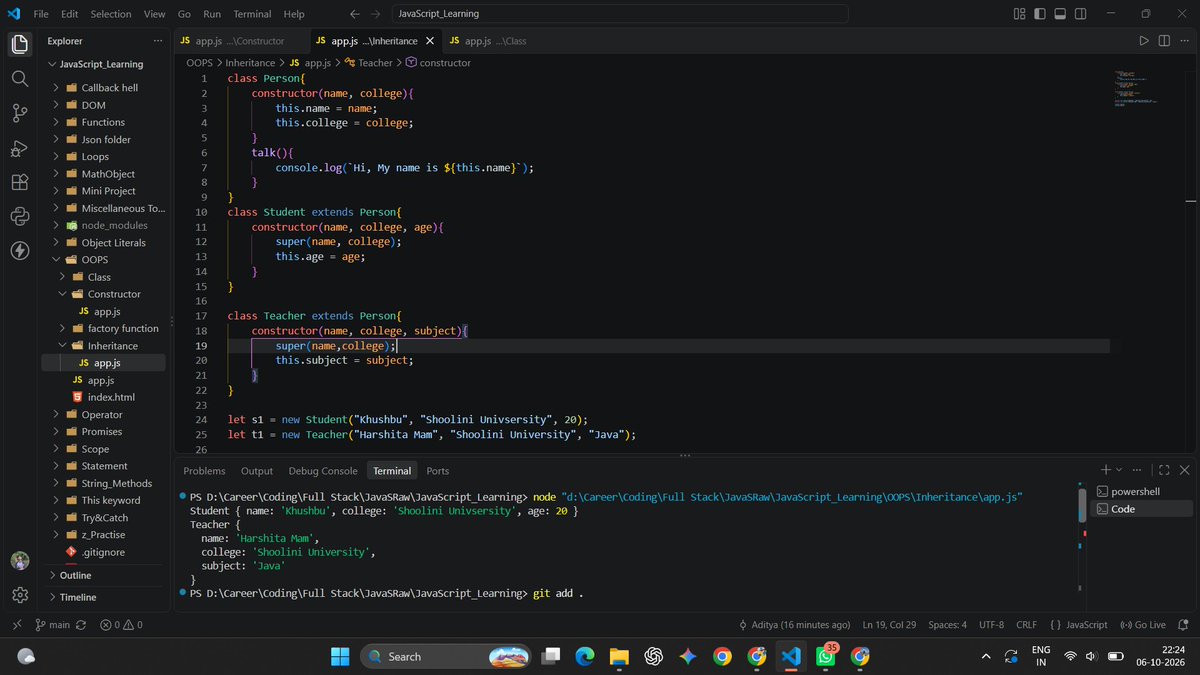
Task: Open the editor More Actions ellipsis
Action: point(1184,41)
